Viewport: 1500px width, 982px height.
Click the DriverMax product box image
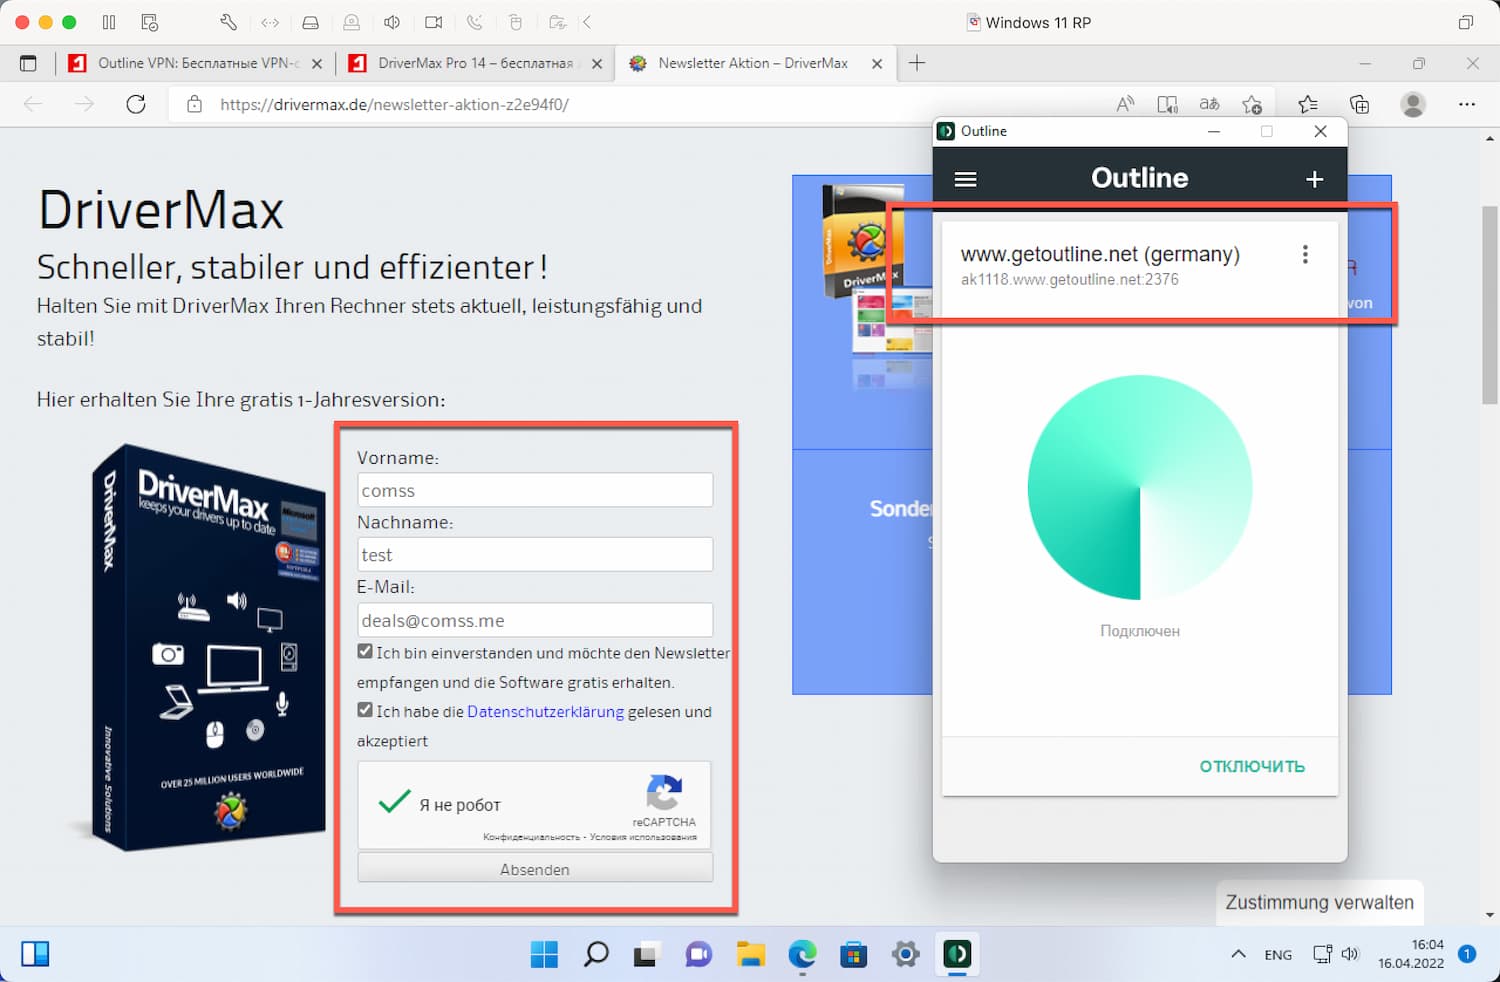206,647
